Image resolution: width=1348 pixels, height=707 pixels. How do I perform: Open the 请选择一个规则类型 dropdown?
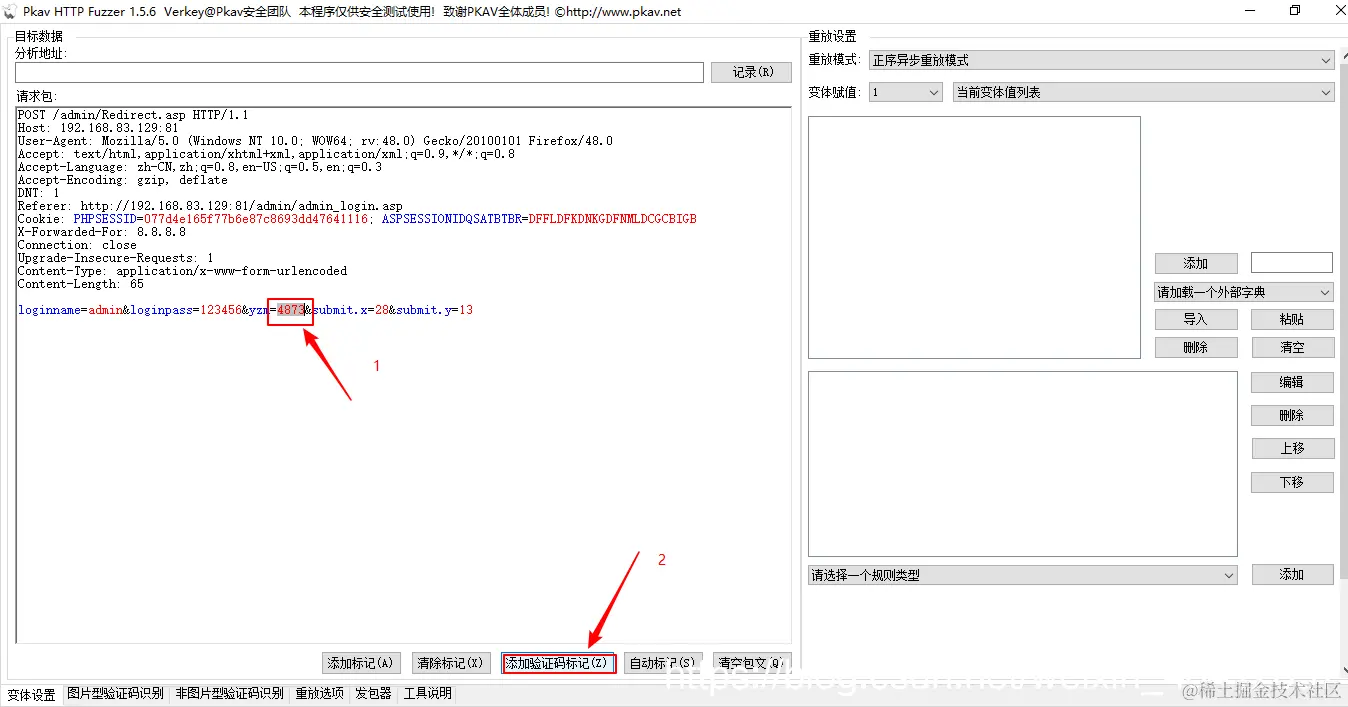[x=1023, y=575]
